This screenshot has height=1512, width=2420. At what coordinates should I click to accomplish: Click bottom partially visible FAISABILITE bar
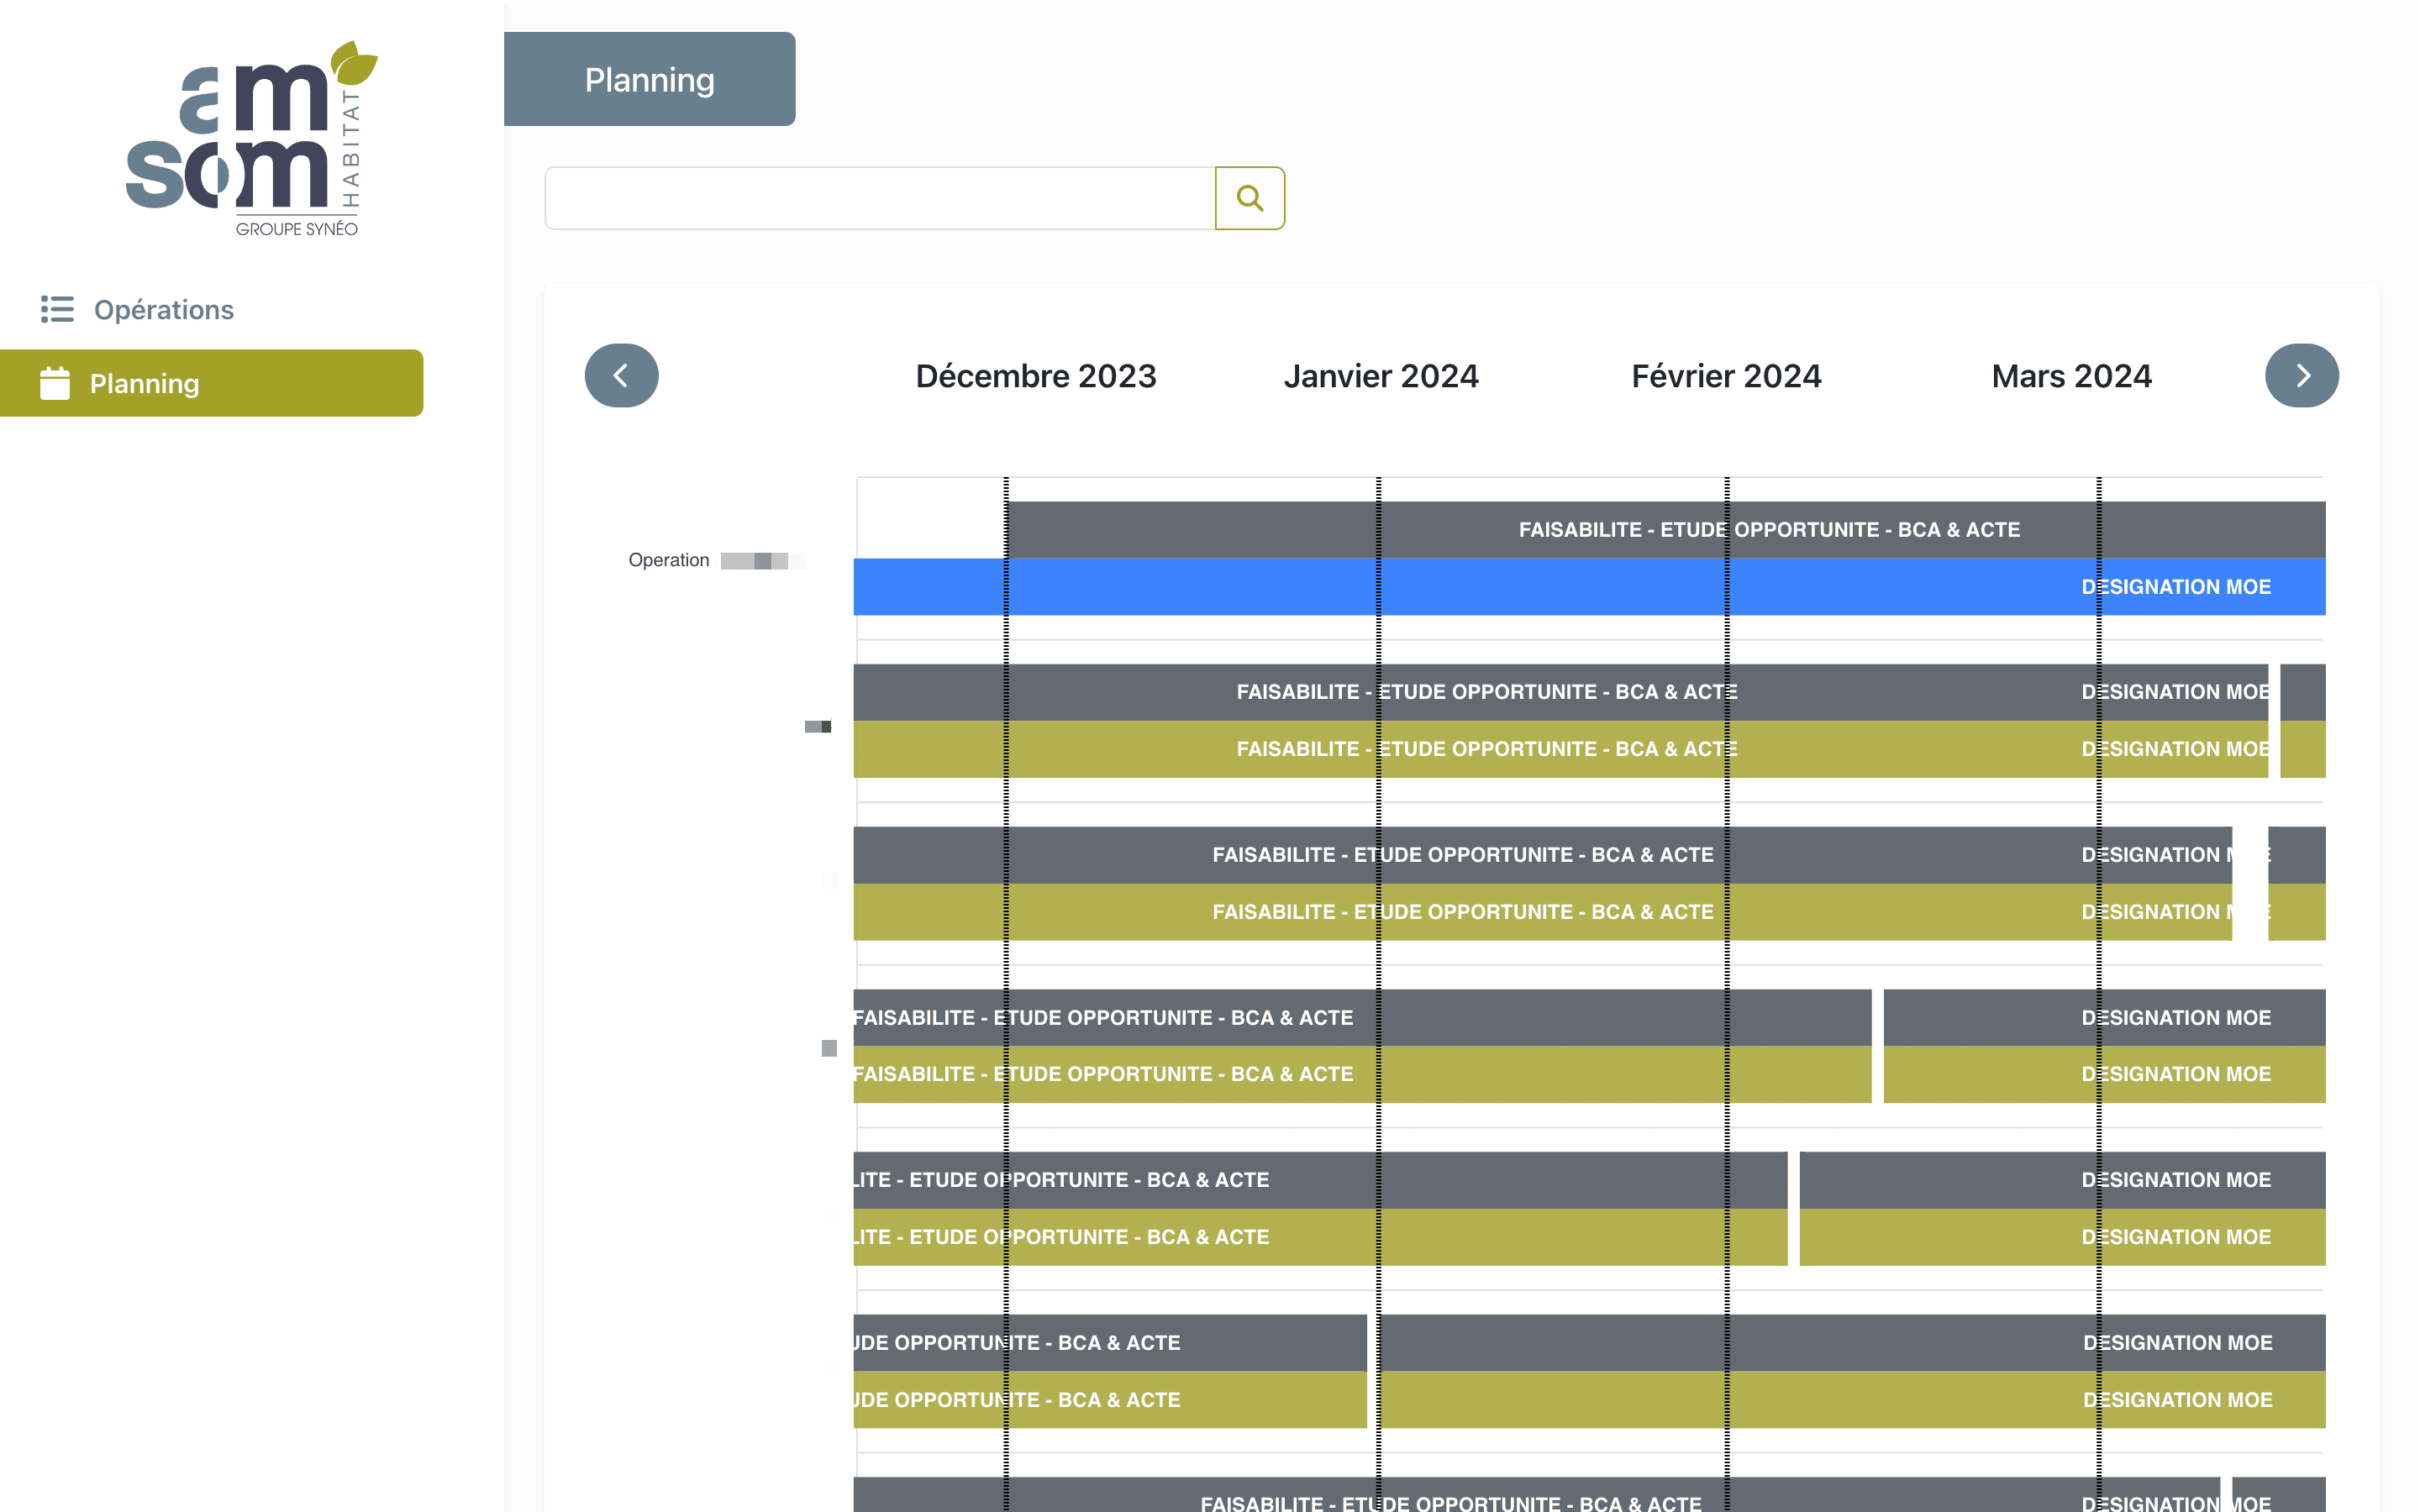(1536, 1495)
